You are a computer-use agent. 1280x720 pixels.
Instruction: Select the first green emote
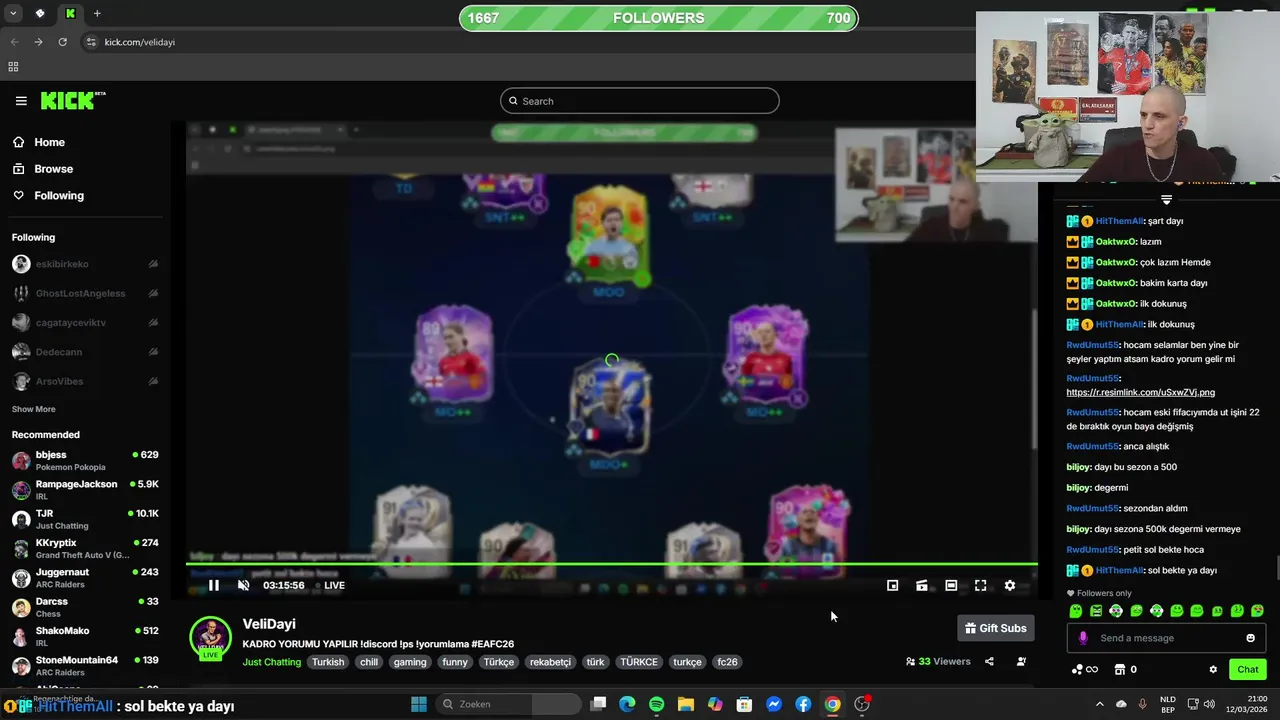click(1076, 611)
